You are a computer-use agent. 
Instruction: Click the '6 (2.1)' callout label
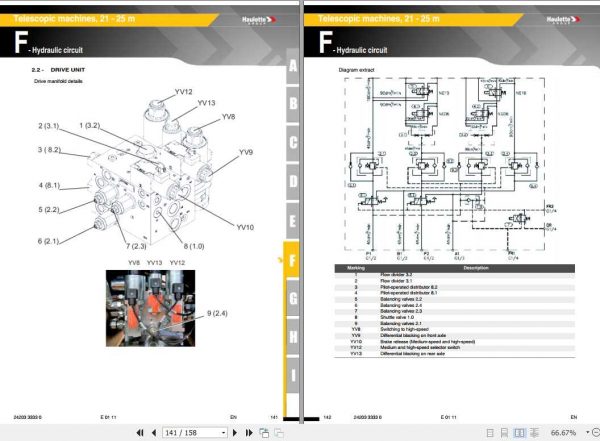[x=48, y=241]
